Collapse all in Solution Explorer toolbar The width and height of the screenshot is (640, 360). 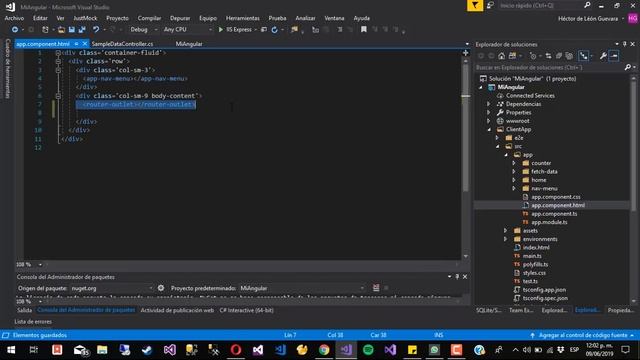click(559, 56)
